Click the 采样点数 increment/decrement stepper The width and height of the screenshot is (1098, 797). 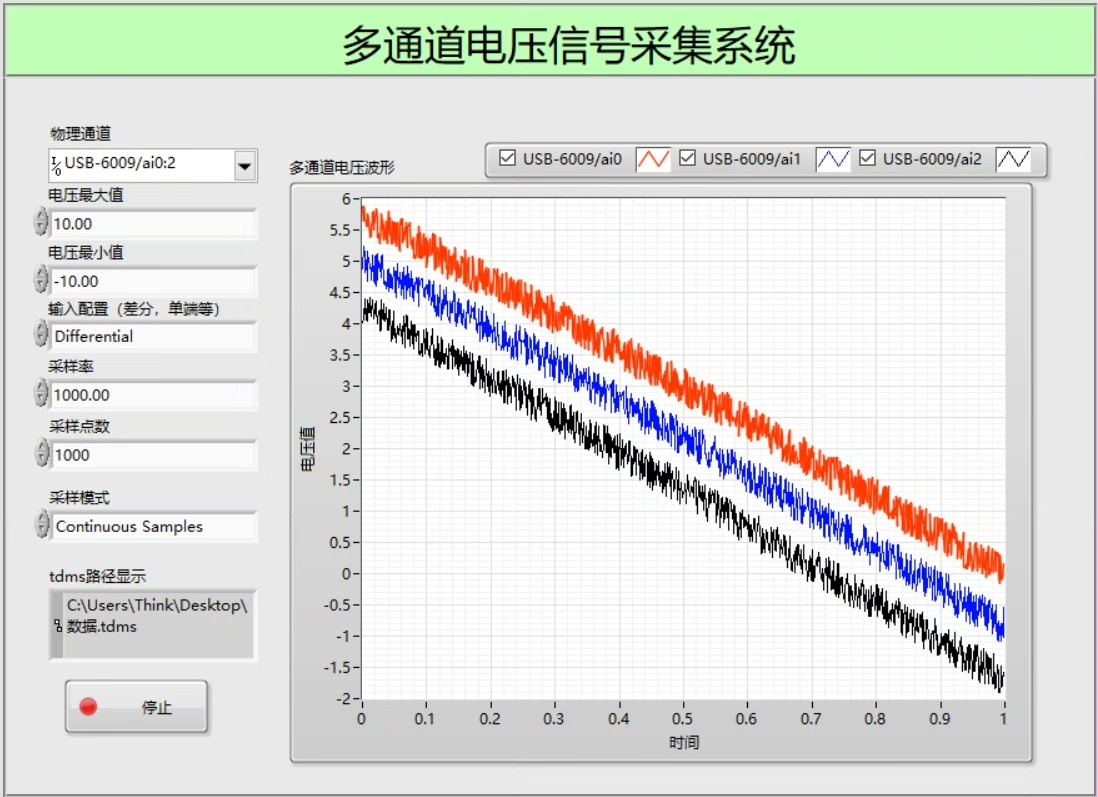[x=41, y=453]
